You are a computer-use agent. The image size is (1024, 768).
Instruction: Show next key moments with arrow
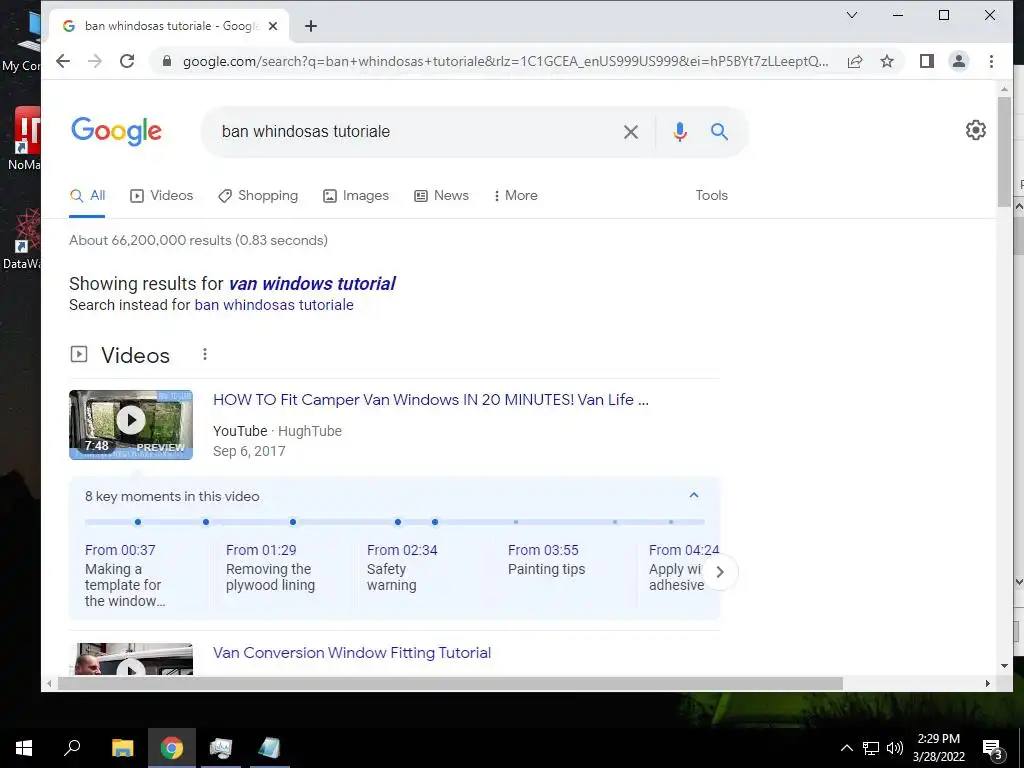point(720,572)
